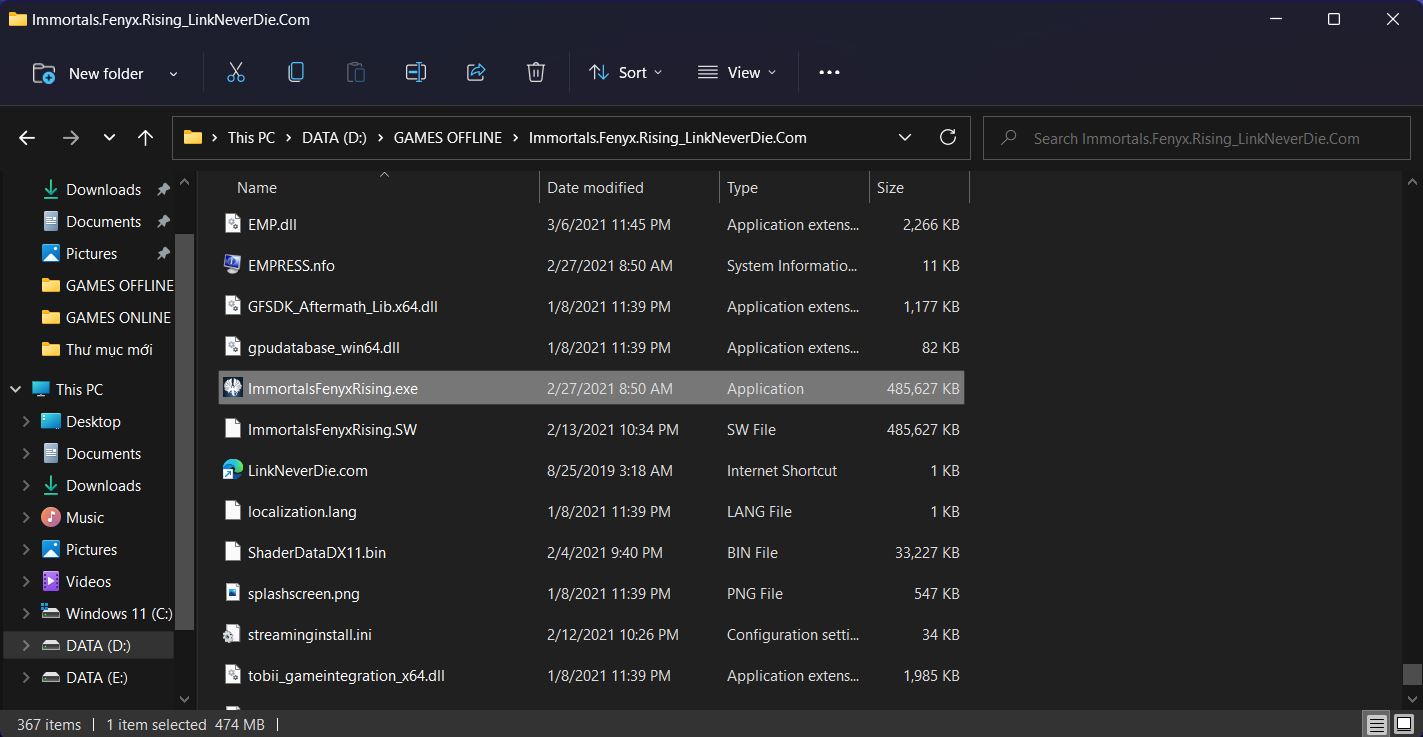Click GAMES OFFLINE in the breadcrumb path

(x=447, y=138)
